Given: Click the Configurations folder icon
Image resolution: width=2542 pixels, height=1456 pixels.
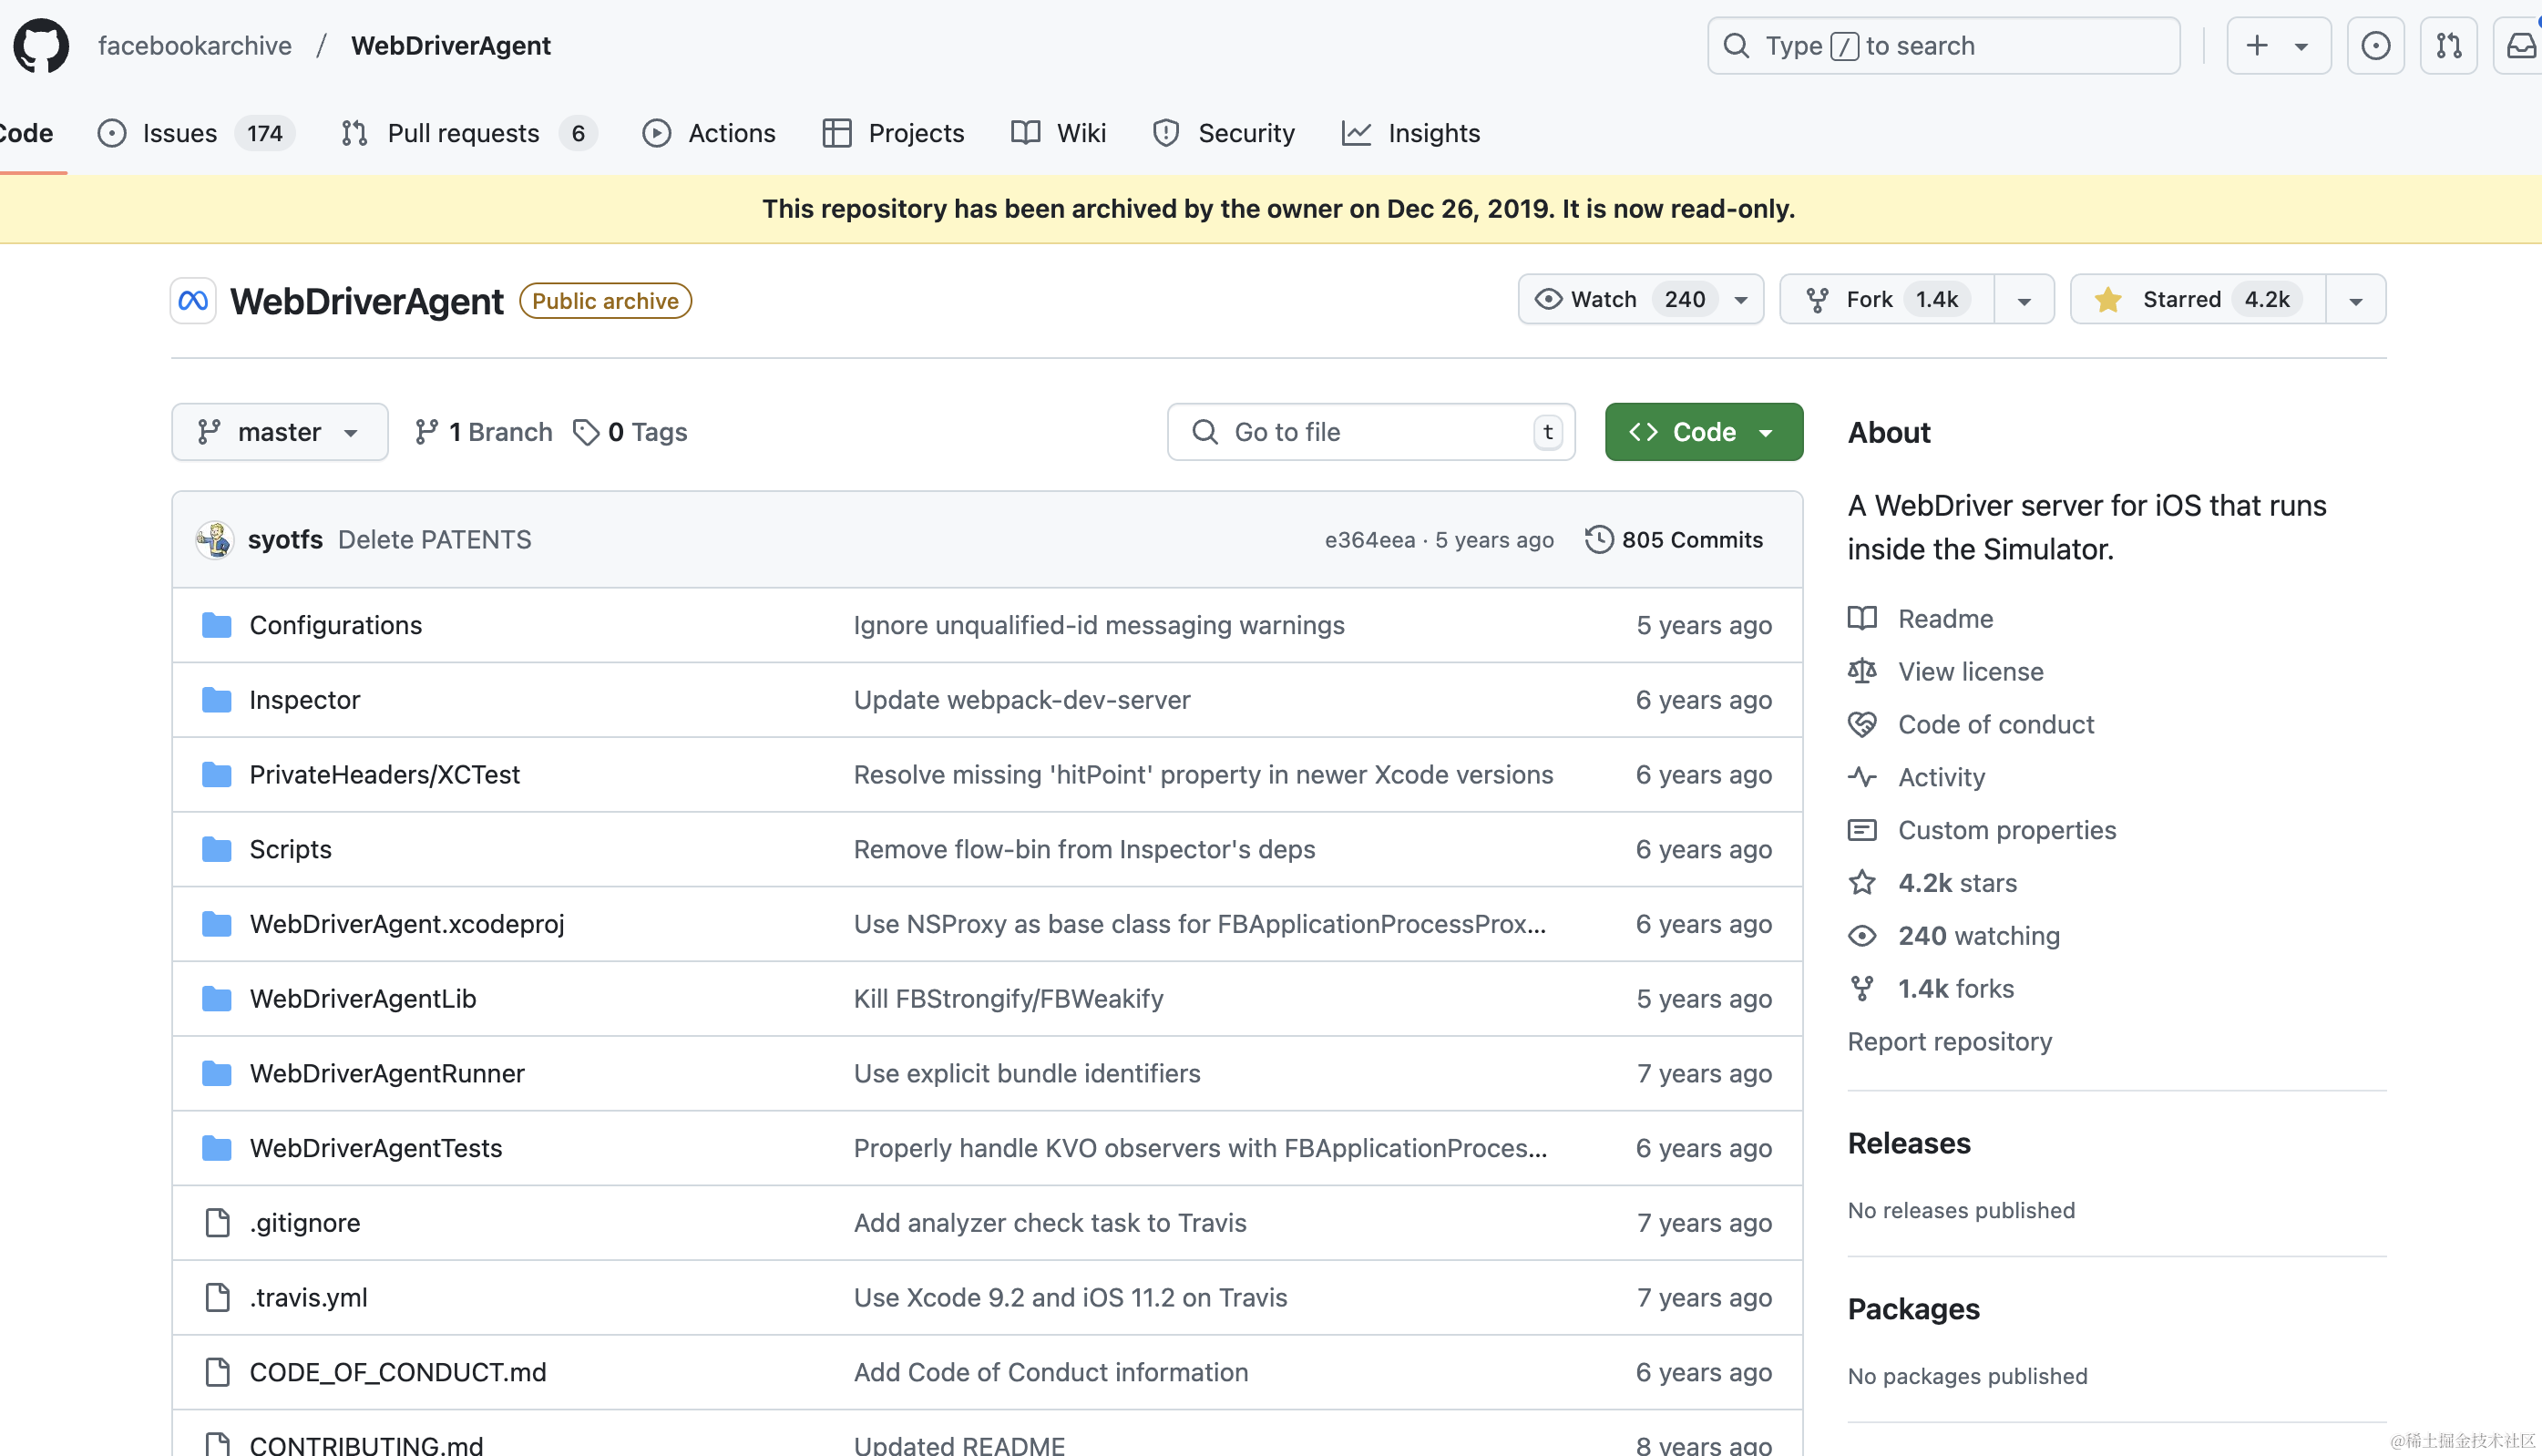Looking at the screenshot, I should (217, 625).
